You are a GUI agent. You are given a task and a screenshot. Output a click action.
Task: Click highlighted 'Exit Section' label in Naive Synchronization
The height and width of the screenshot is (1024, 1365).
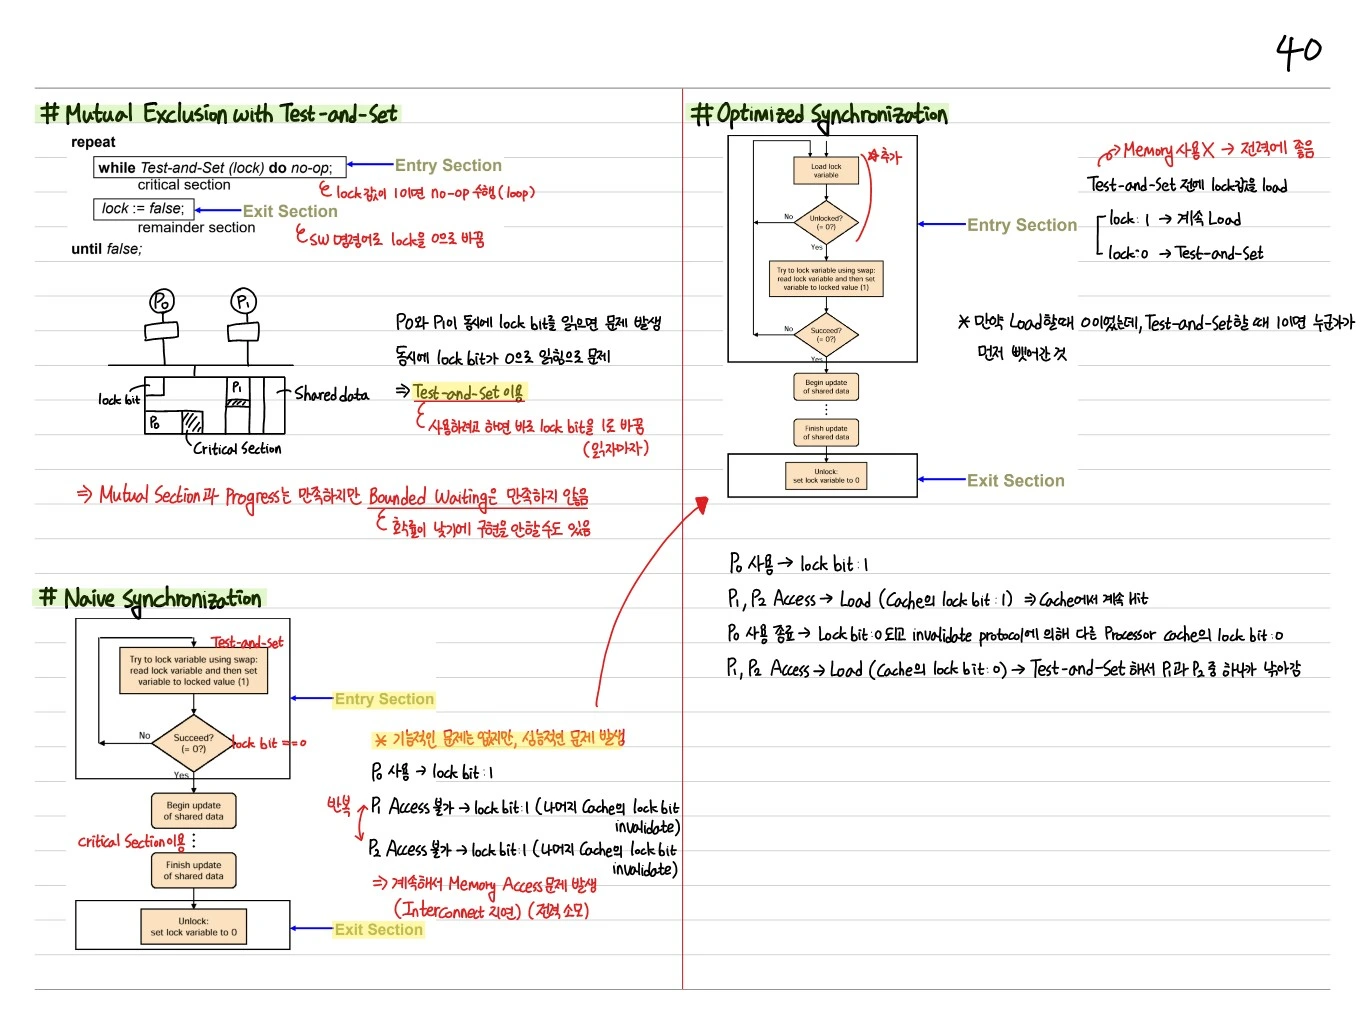(x=378, y=929)
